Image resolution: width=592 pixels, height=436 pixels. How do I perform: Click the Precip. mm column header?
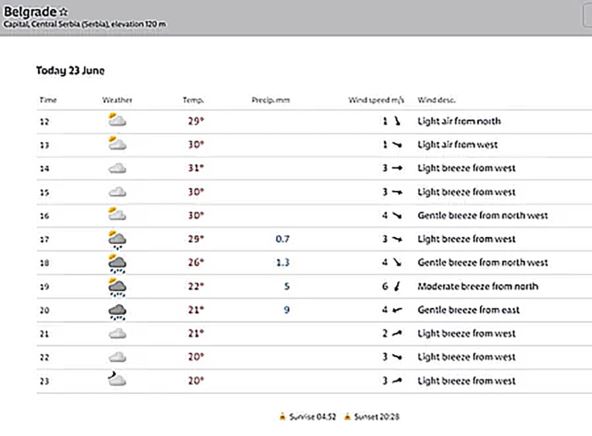271,100
